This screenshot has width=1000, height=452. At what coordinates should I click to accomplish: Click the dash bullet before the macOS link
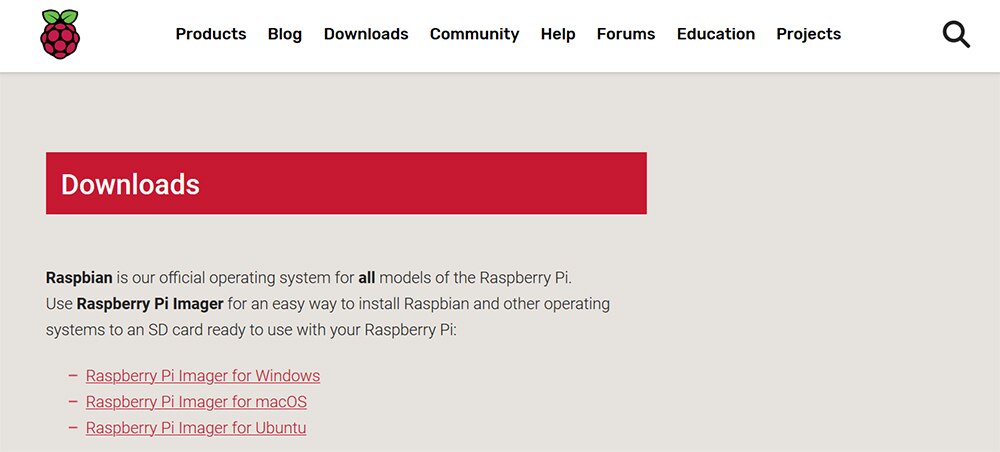click(x=73, y=402)
